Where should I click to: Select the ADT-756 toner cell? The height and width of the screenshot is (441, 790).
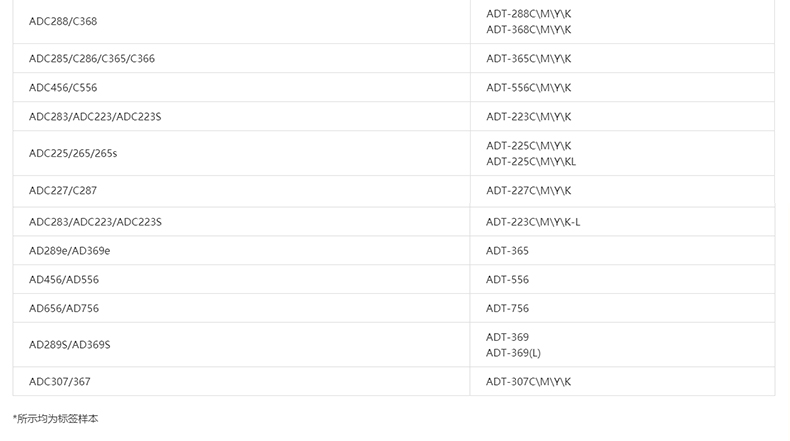(507, 308)
